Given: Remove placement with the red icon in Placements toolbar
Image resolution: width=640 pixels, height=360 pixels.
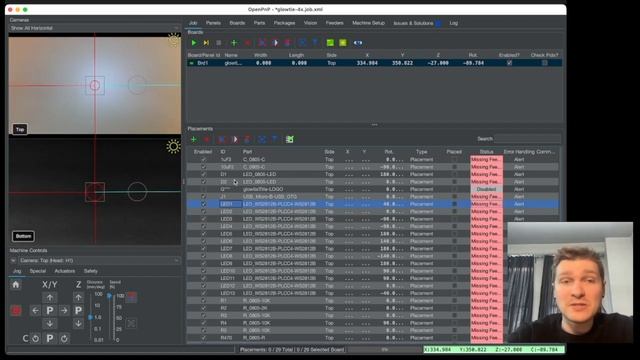Looking at the screenshot, I should 207,139.
